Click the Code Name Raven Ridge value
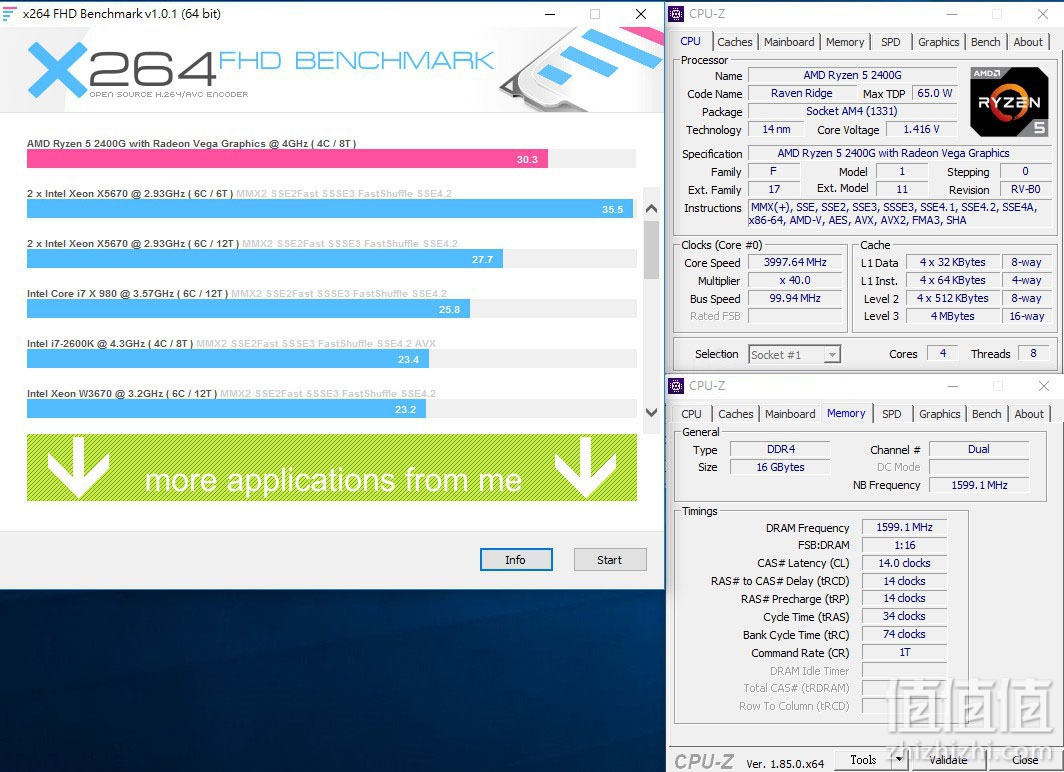 (801, 93)
